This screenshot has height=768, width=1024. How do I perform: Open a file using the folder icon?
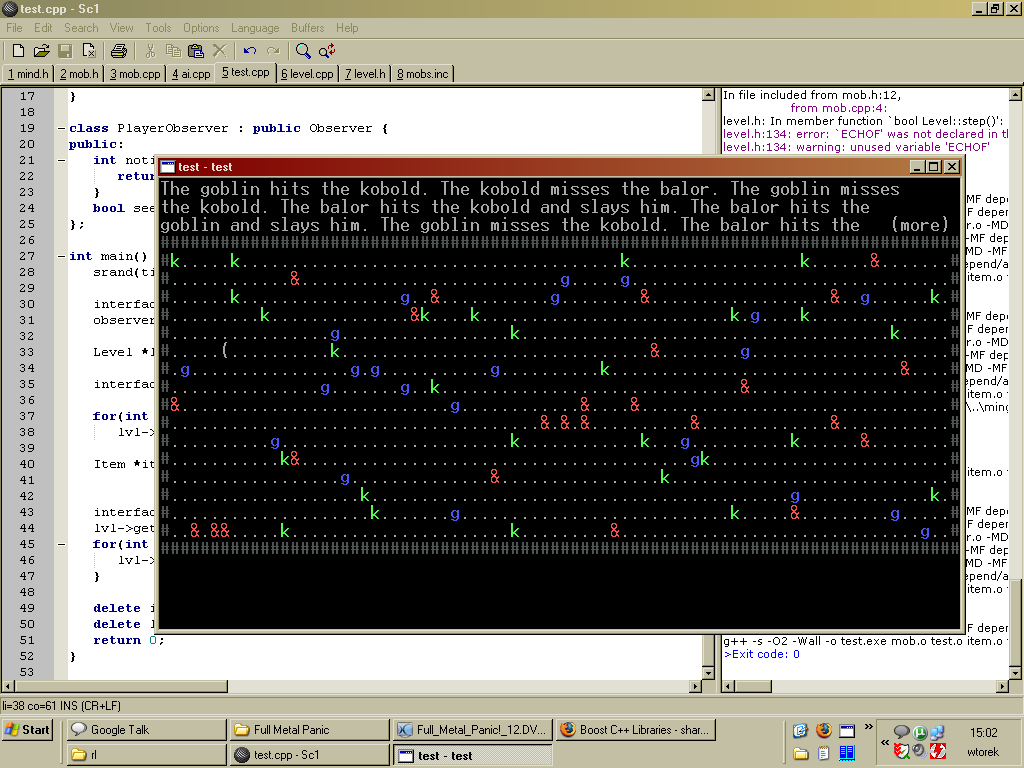click(x=41, y=50)
